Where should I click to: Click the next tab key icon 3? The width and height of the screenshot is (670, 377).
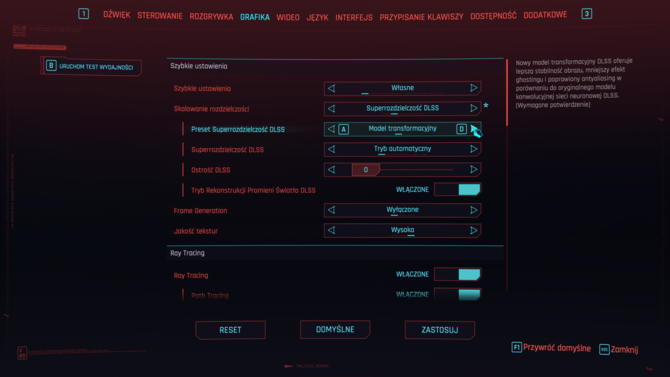click(x=587, y=14)
